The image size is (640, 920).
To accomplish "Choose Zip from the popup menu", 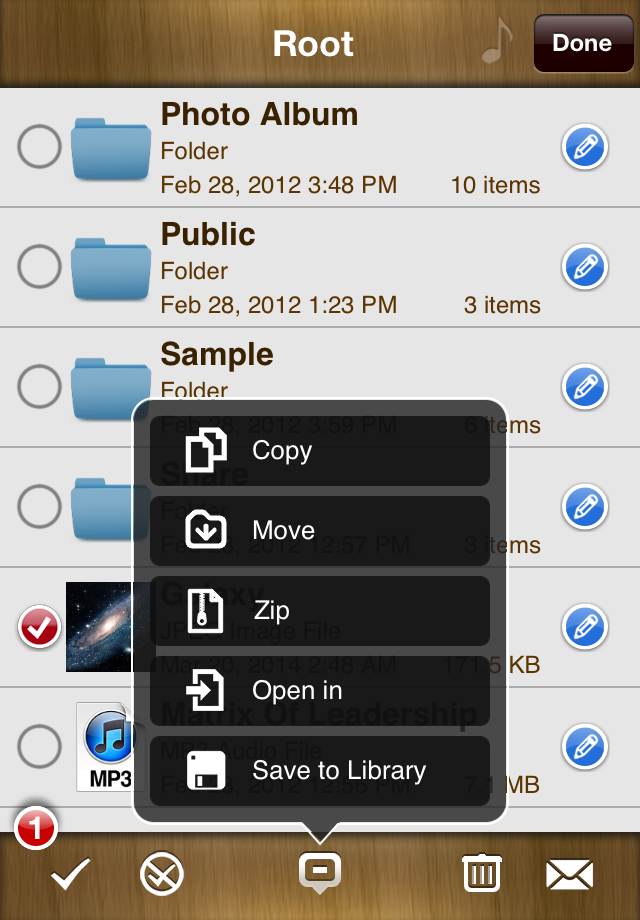I will (320, 610).
